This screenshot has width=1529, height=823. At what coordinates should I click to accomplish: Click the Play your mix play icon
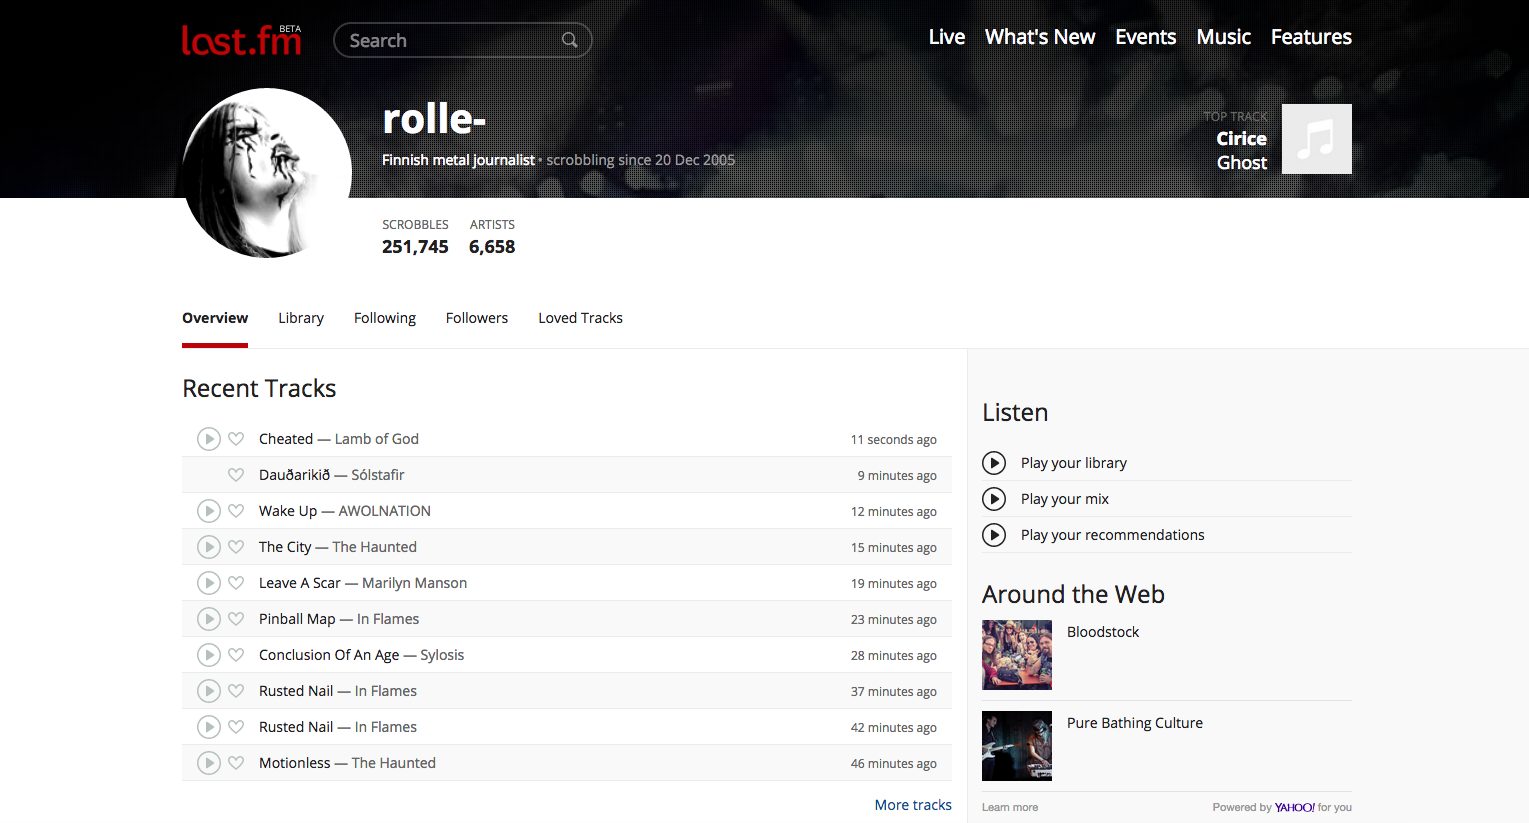994,499
